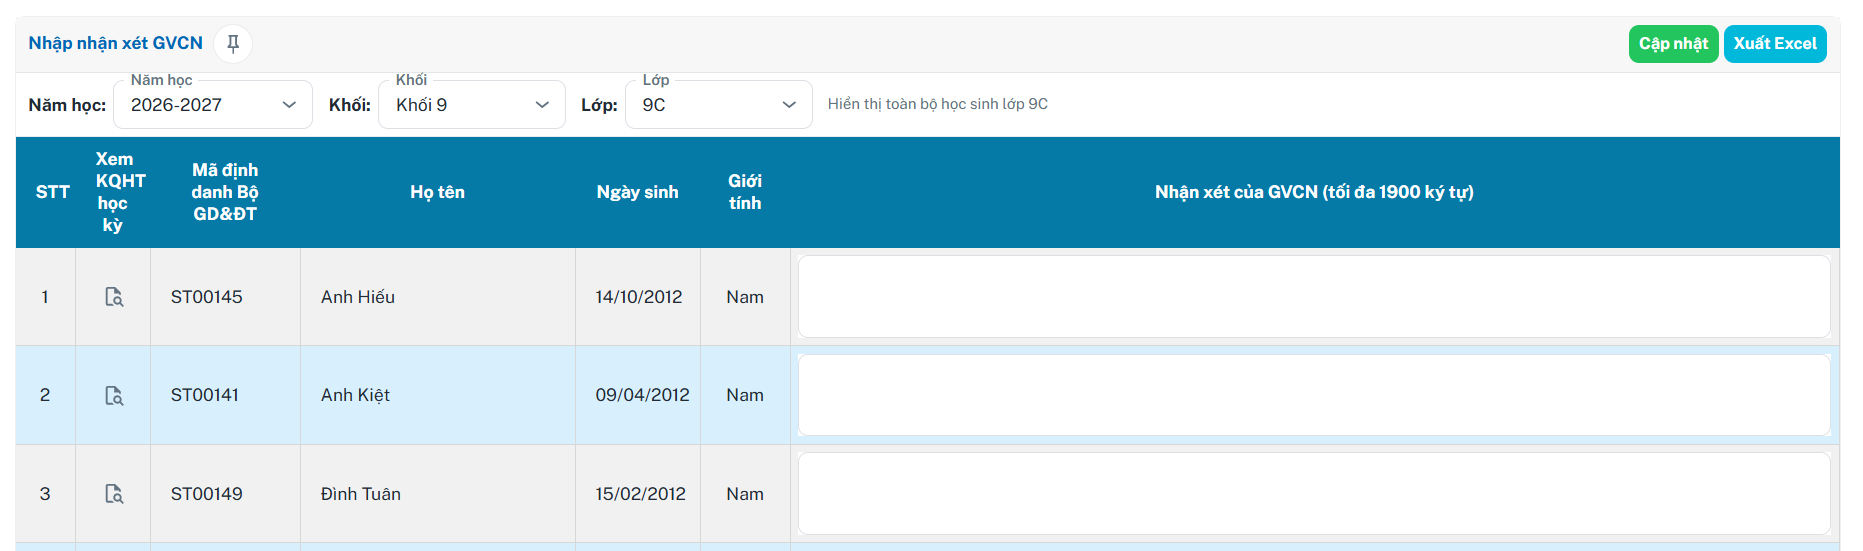Screen dimensions: 1863x551
Task: Open the Khối 9 dropdown
Action: click(x=472, y=105)
